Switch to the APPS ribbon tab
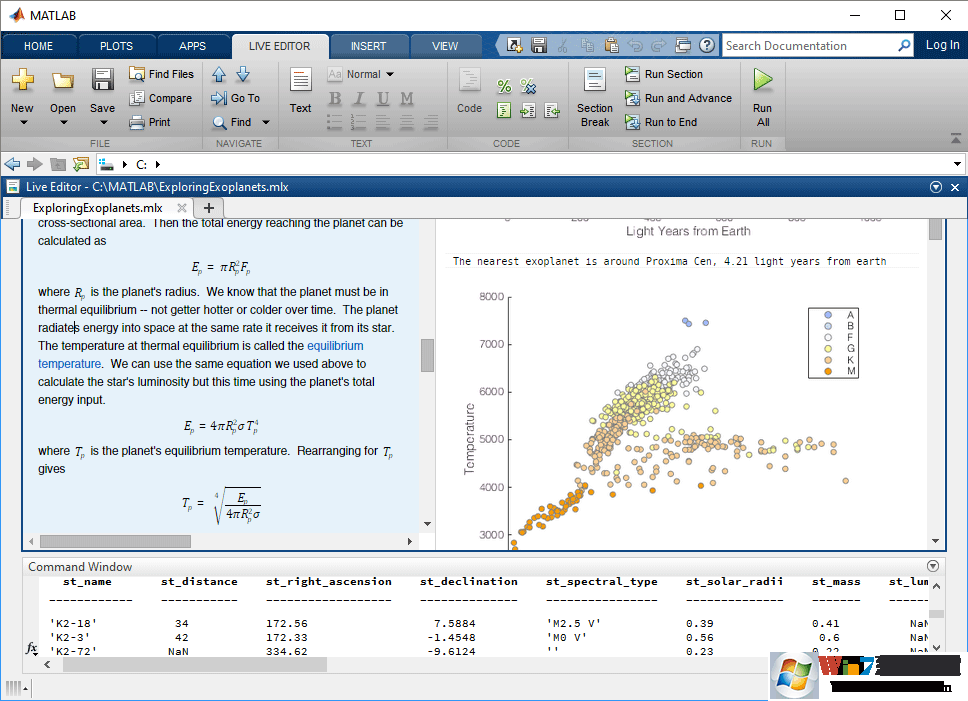Viewport: 968px width, 701px height. pyautogui.click(x=193, y=45)
